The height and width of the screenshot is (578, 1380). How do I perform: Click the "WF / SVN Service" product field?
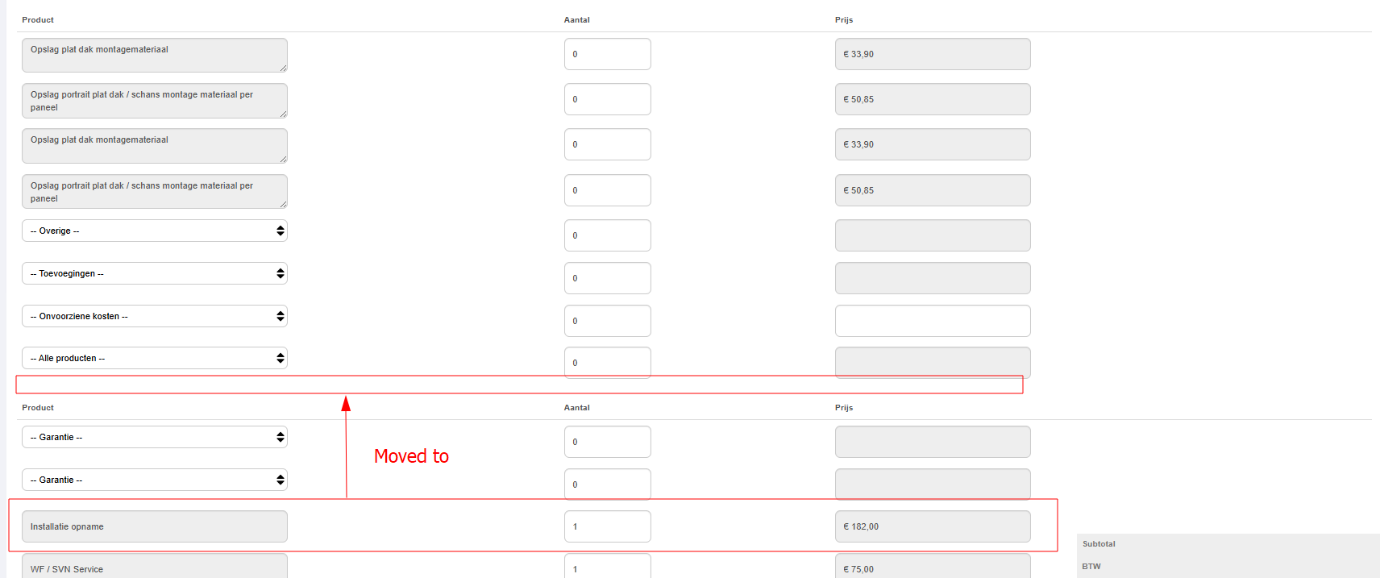click(x=154, y=566)
